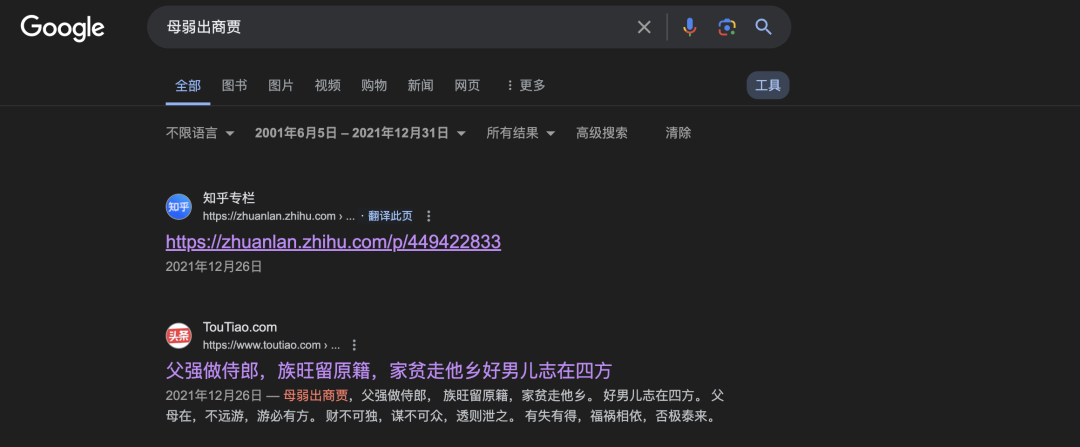
Task: Click the TouTiao.com site name
Action: (x=240, y=327)
